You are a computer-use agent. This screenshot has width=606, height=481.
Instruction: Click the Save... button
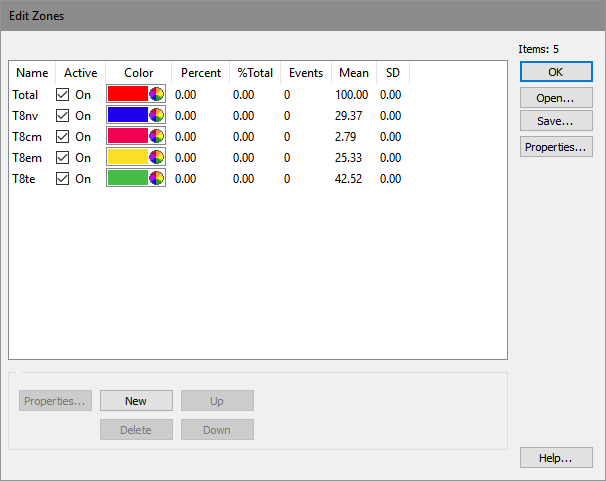coord(555,121)
